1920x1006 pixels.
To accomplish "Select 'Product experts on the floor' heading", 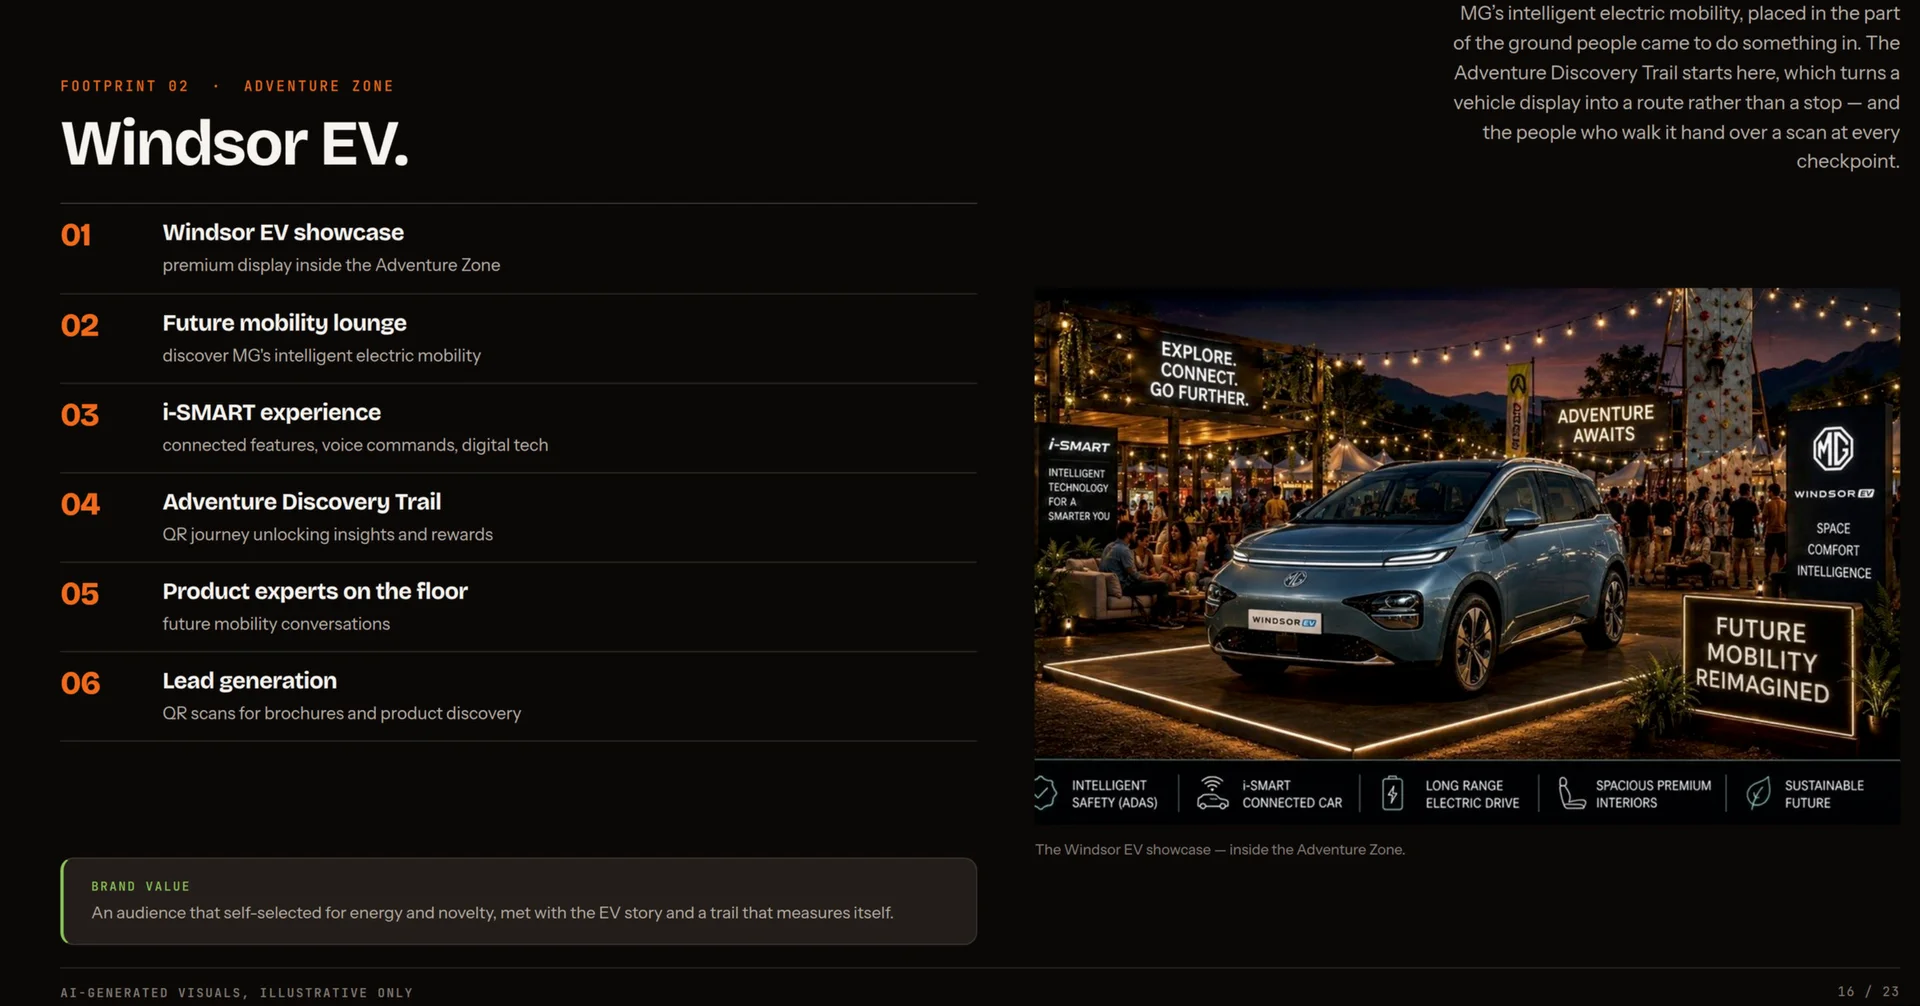I will [x=315, y=591].
